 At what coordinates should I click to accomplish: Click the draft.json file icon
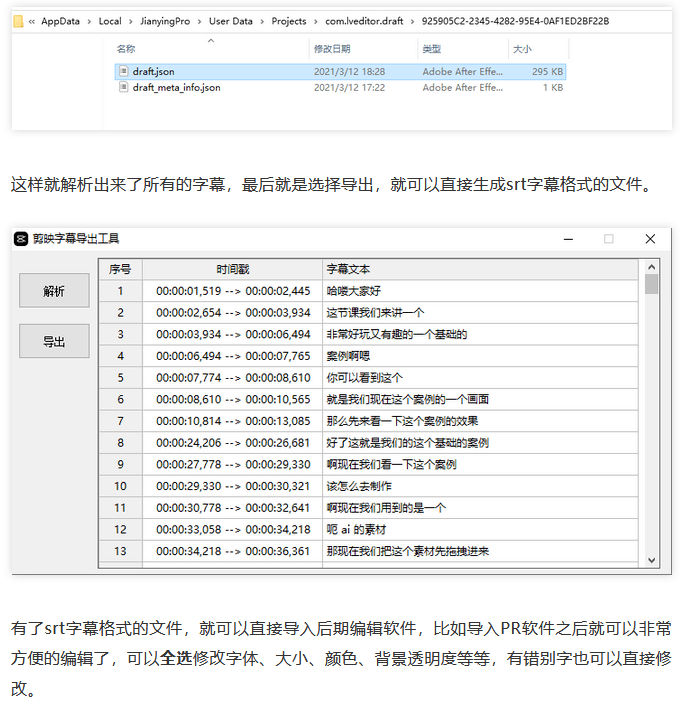pos(123,71)
